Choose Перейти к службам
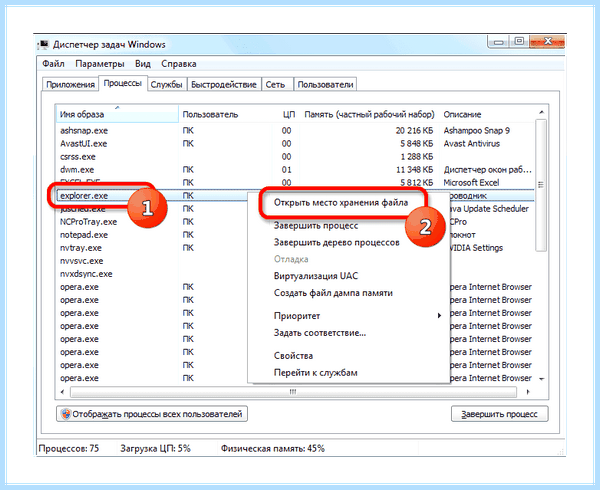Image resolution: width=600 pixels, height=490 pixels. [x=315, y=373]
